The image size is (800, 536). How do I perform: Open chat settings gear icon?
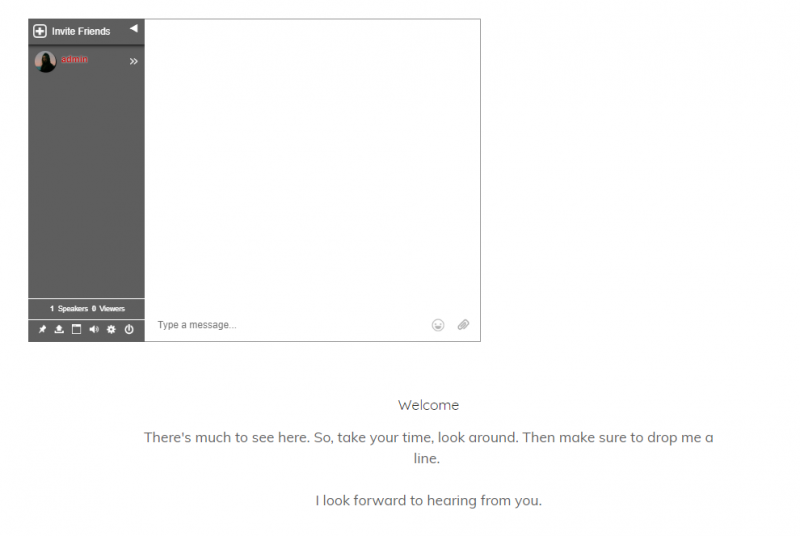pos(111,329)
